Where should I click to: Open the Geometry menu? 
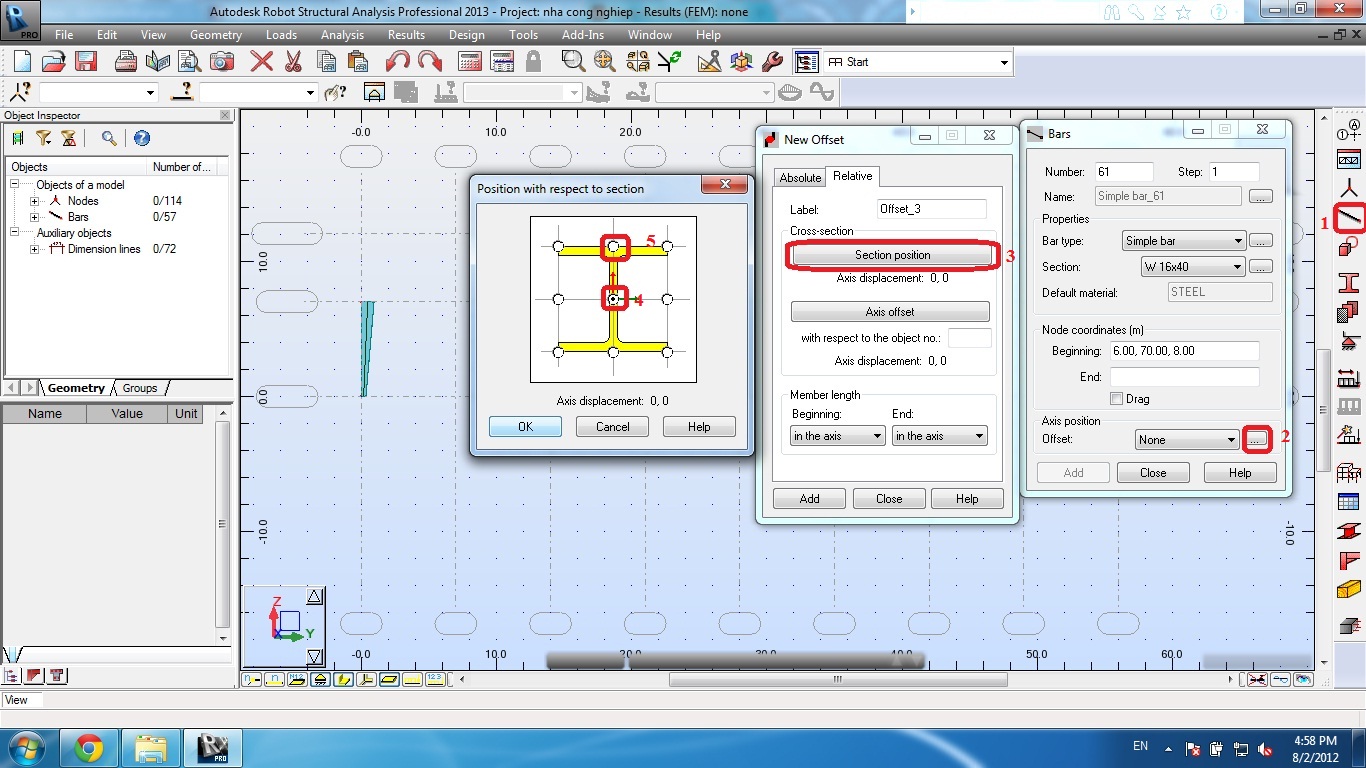coord(216,34)
